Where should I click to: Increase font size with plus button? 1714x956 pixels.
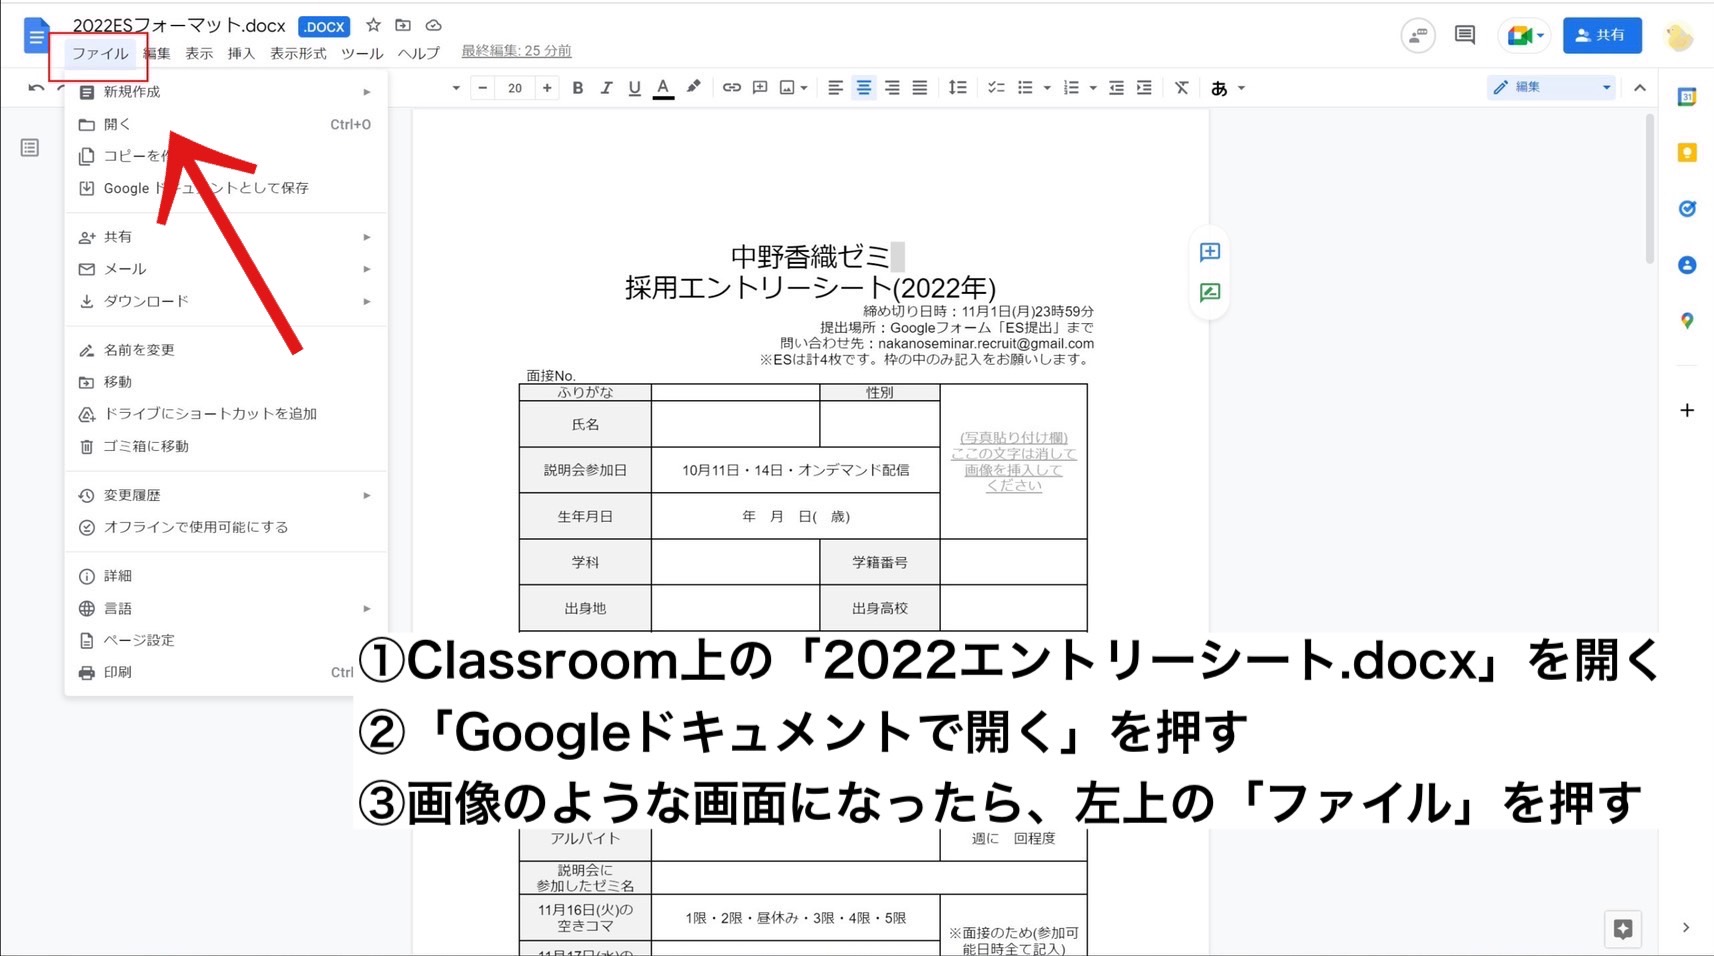point(547,88)
